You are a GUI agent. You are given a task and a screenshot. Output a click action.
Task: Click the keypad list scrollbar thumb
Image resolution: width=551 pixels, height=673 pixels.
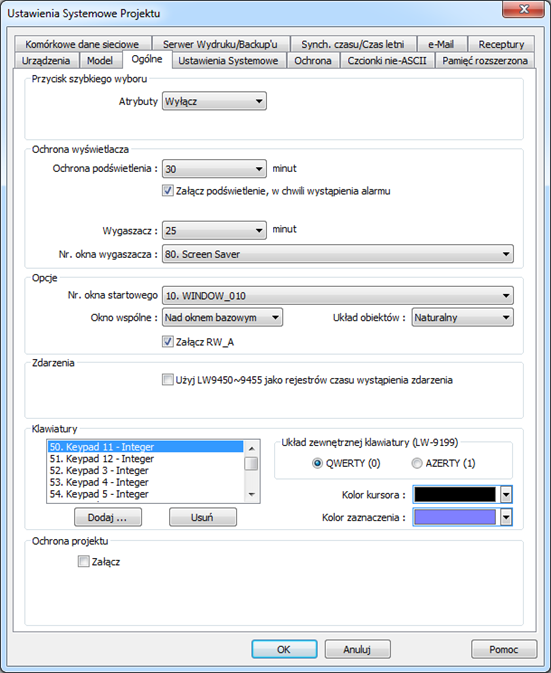point(251,464)
